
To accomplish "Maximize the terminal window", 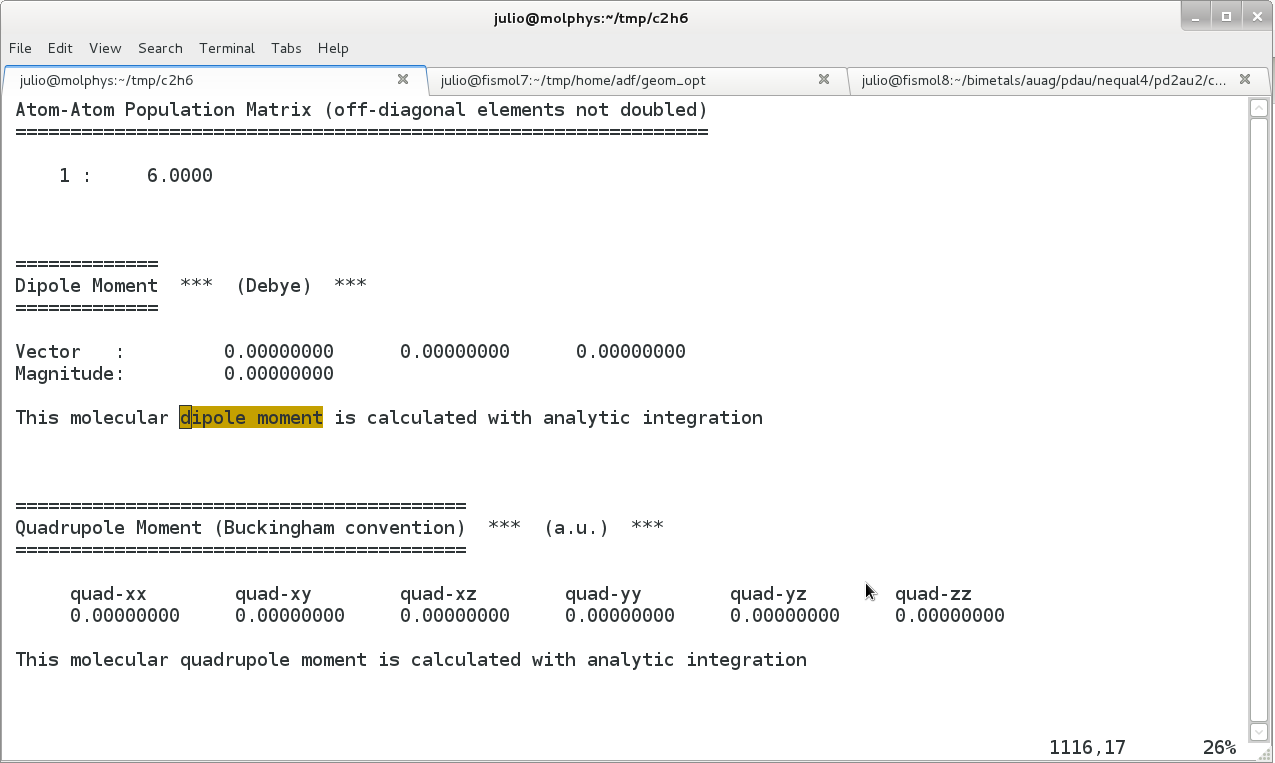I will coord(1226,16).
